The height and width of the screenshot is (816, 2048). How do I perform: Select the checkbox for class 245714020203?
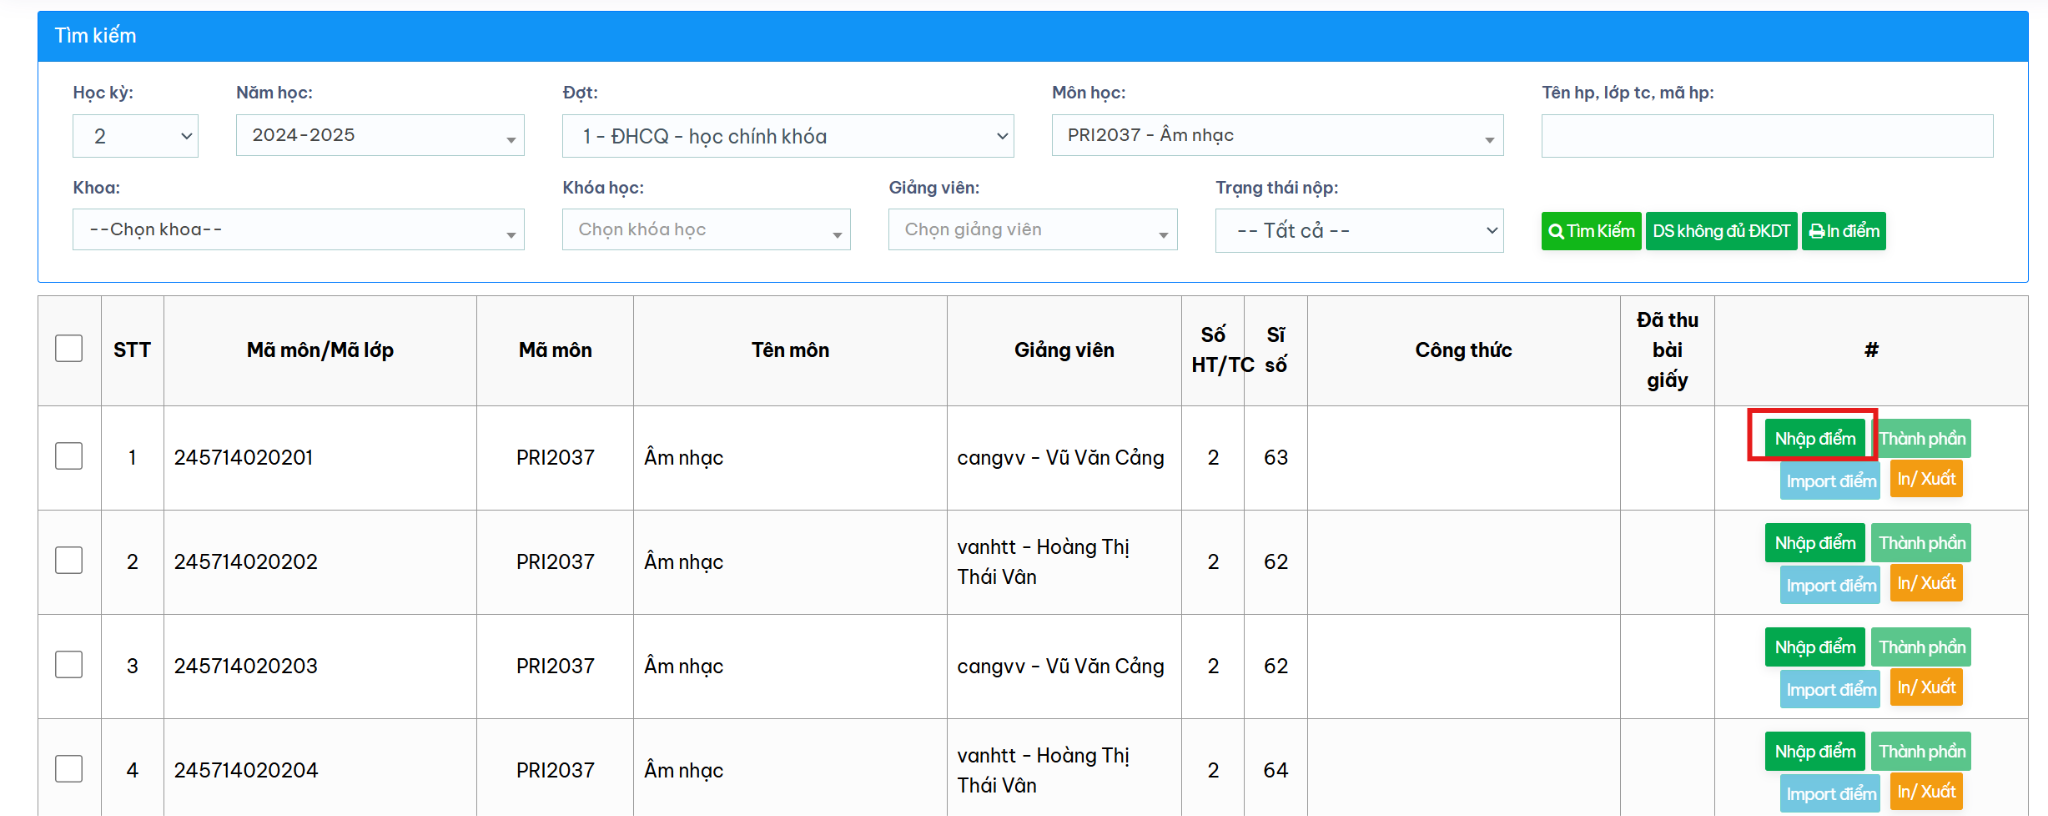69,664
